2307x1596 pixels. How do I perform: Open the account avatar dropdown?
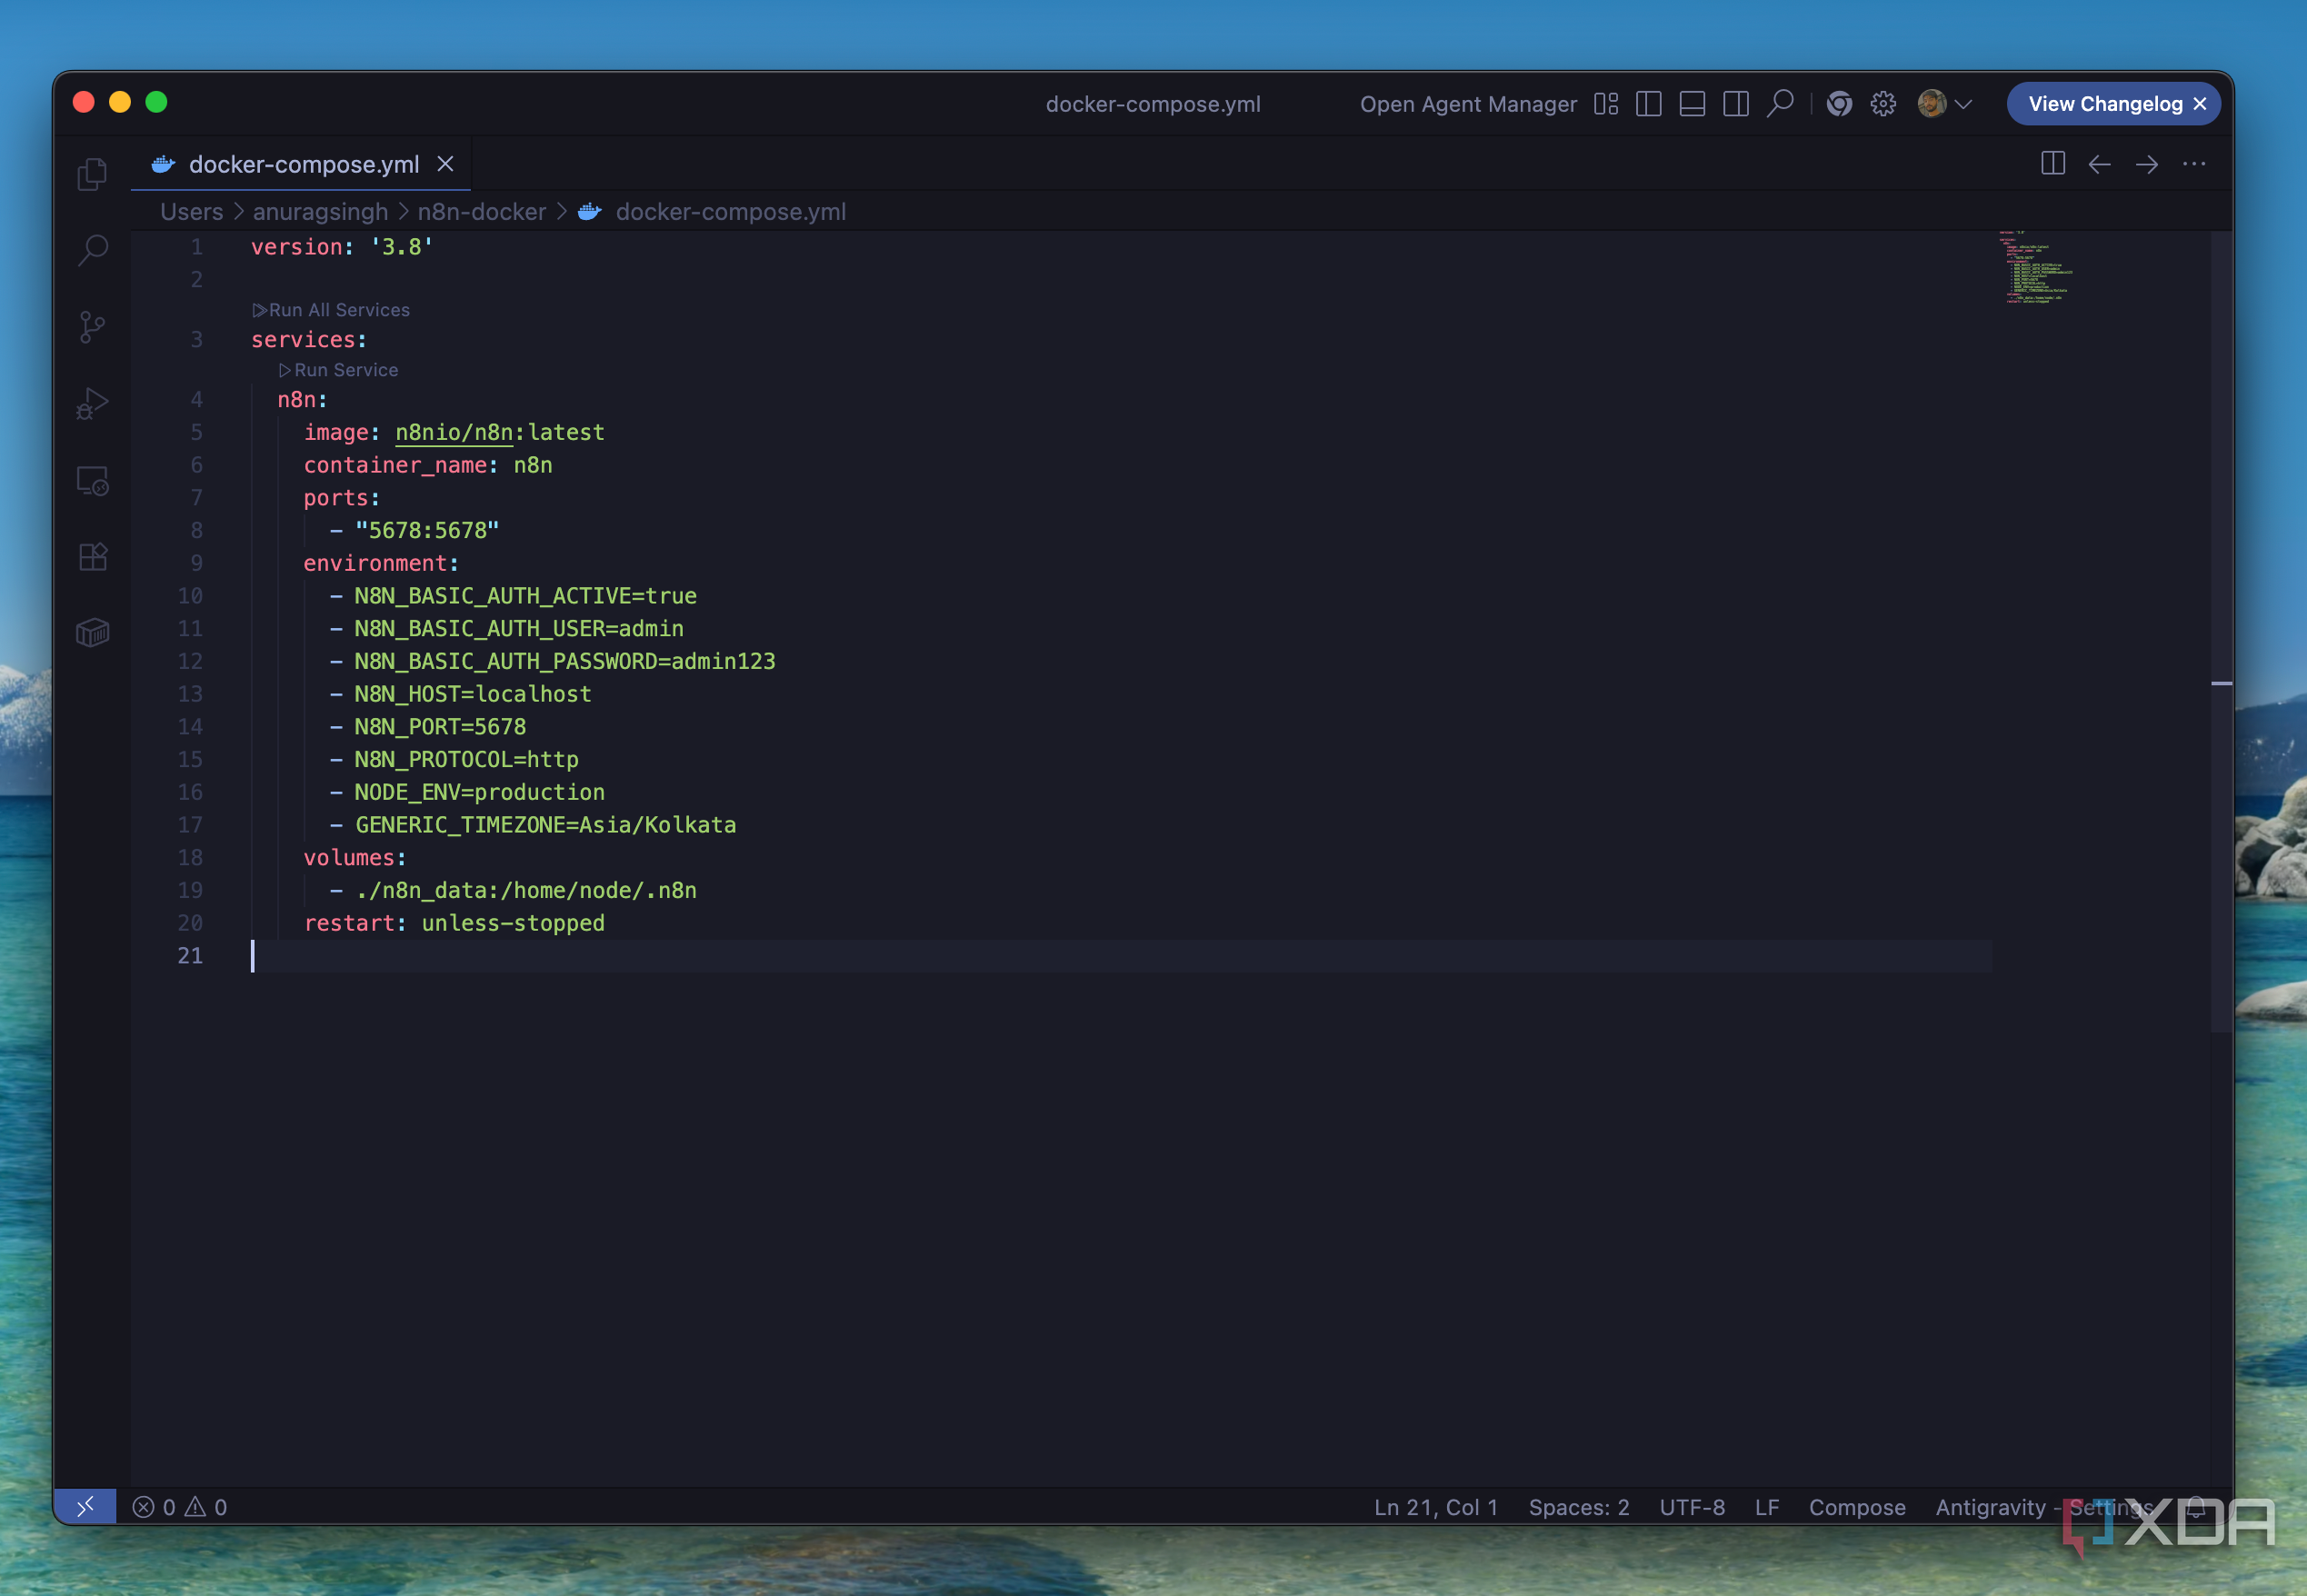1945,104
